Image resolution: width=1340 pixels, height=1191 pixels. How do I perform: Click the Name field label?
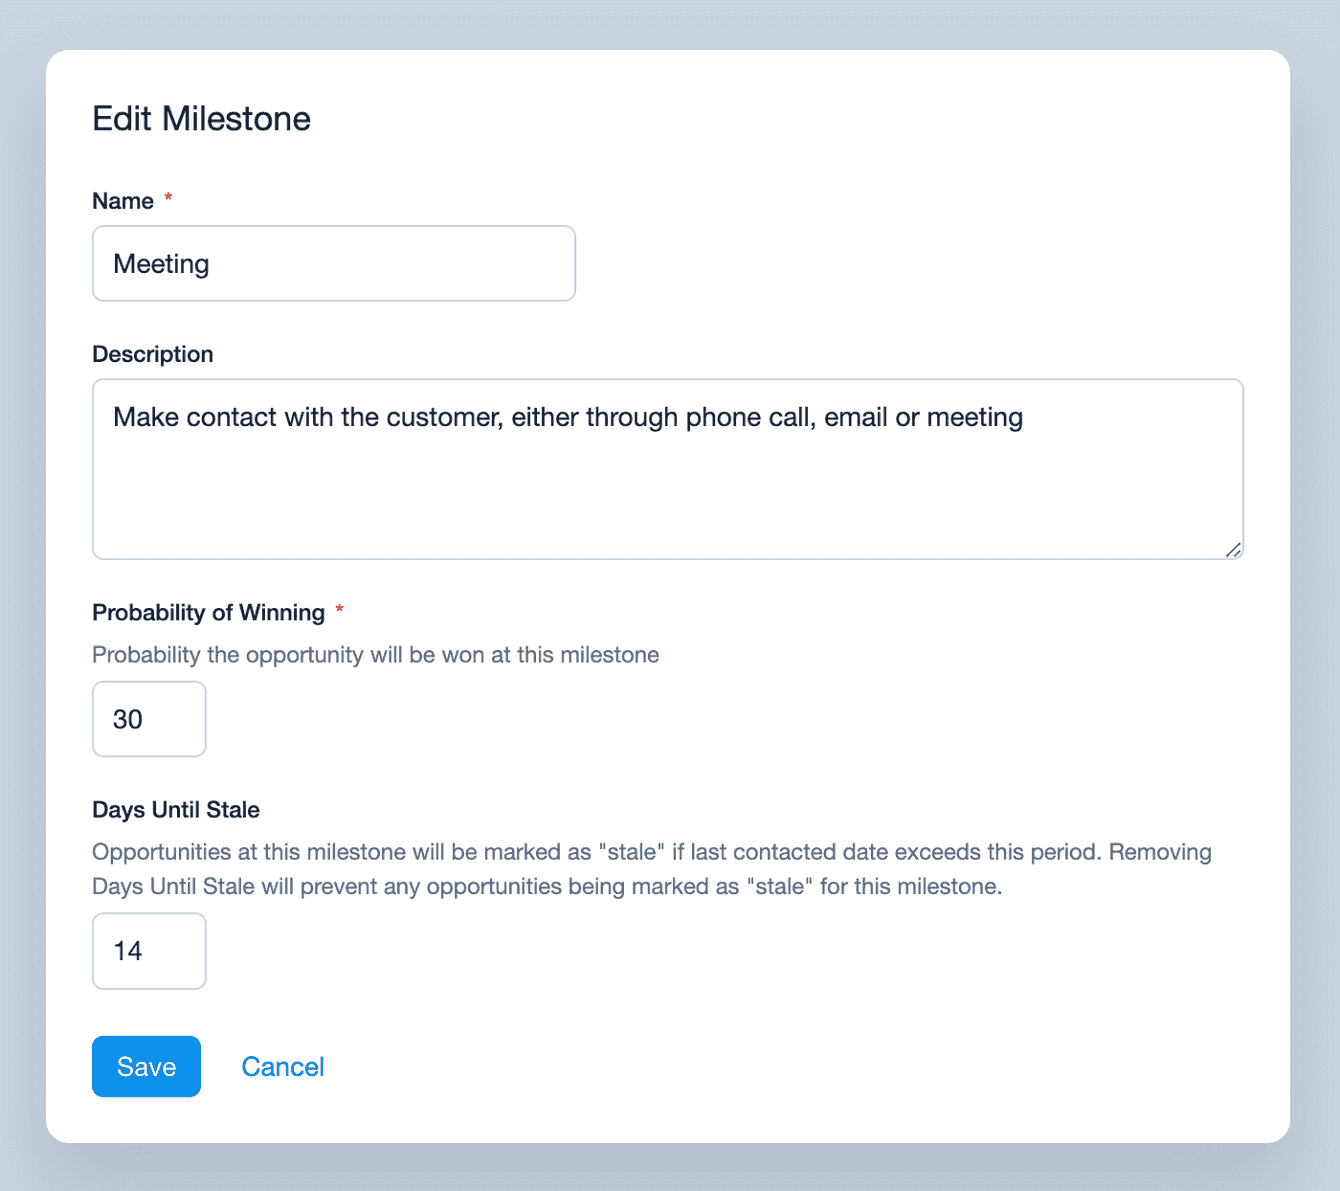[123, 201]
